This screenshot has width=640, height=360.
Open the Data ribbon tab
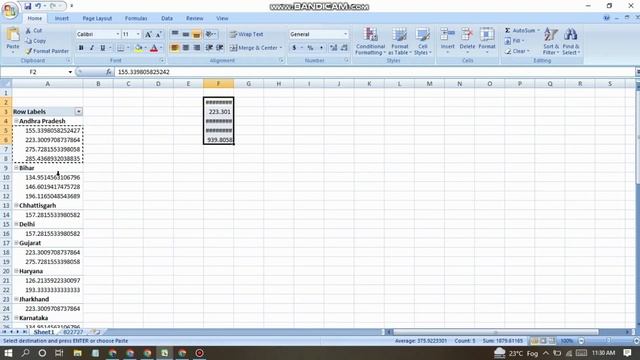[167, 18]
